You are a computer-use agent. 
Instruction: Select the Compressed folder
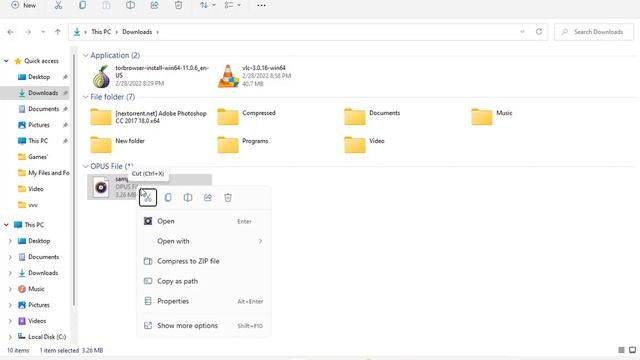[x=247, y=117]
